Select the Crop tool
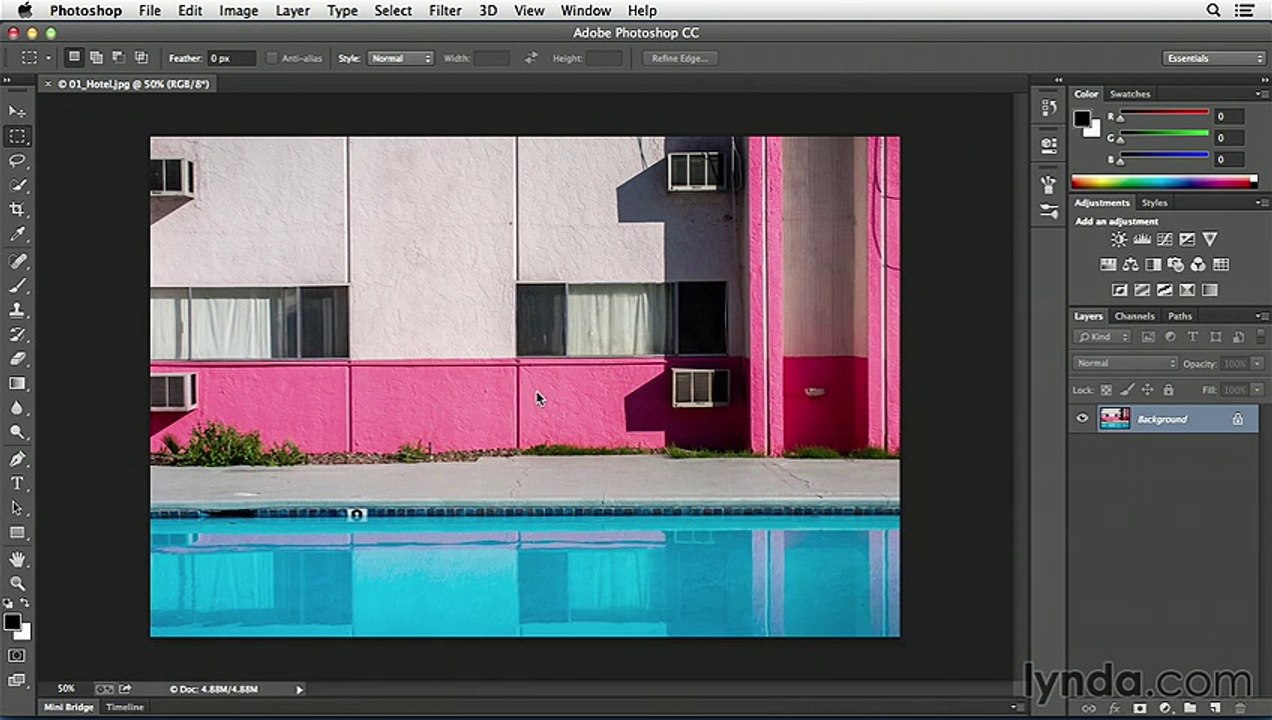The image size is (1272, 720). tap(17, 210)
